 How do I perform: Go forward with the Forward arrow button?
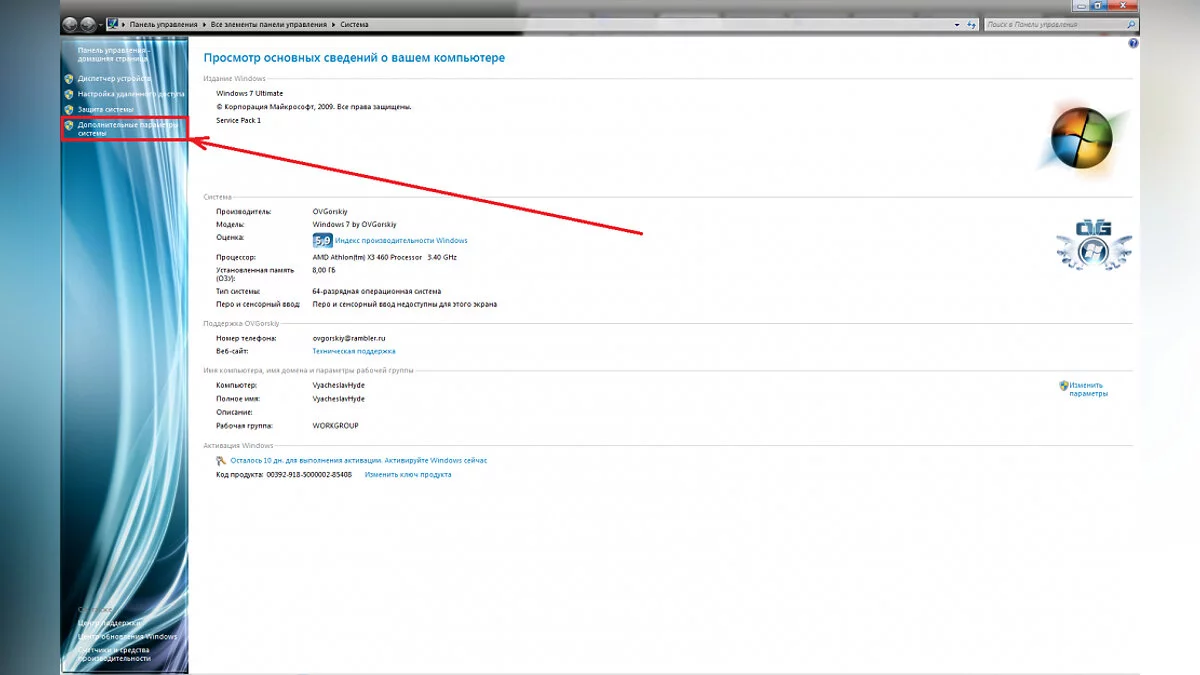click(88, 24)
